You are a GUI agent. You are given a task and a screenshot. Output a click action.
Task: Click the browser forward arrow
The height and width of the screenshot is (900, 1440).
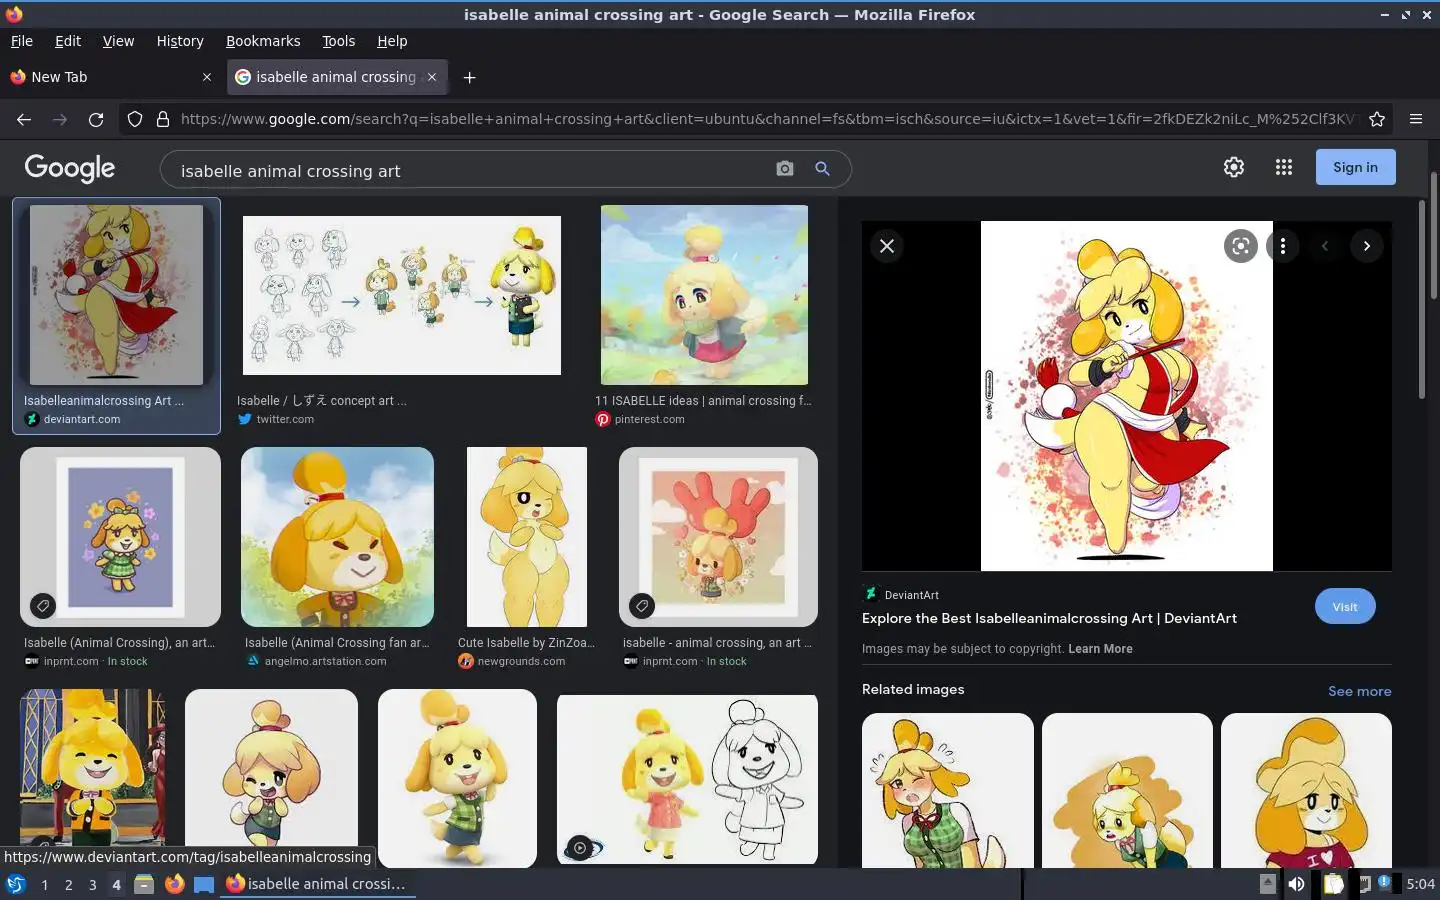60,119
